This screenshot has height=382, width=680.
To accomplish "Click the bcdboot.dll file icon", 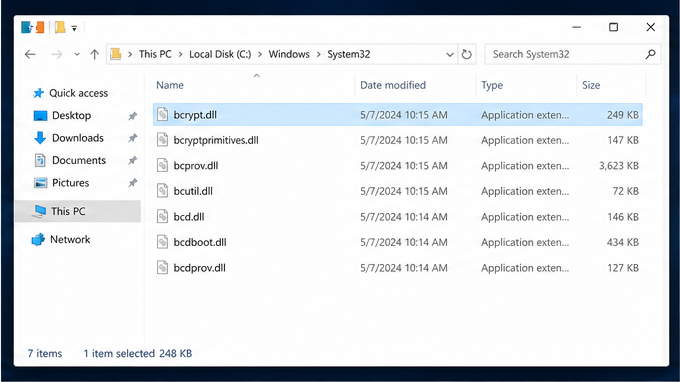I will (162, 242).
